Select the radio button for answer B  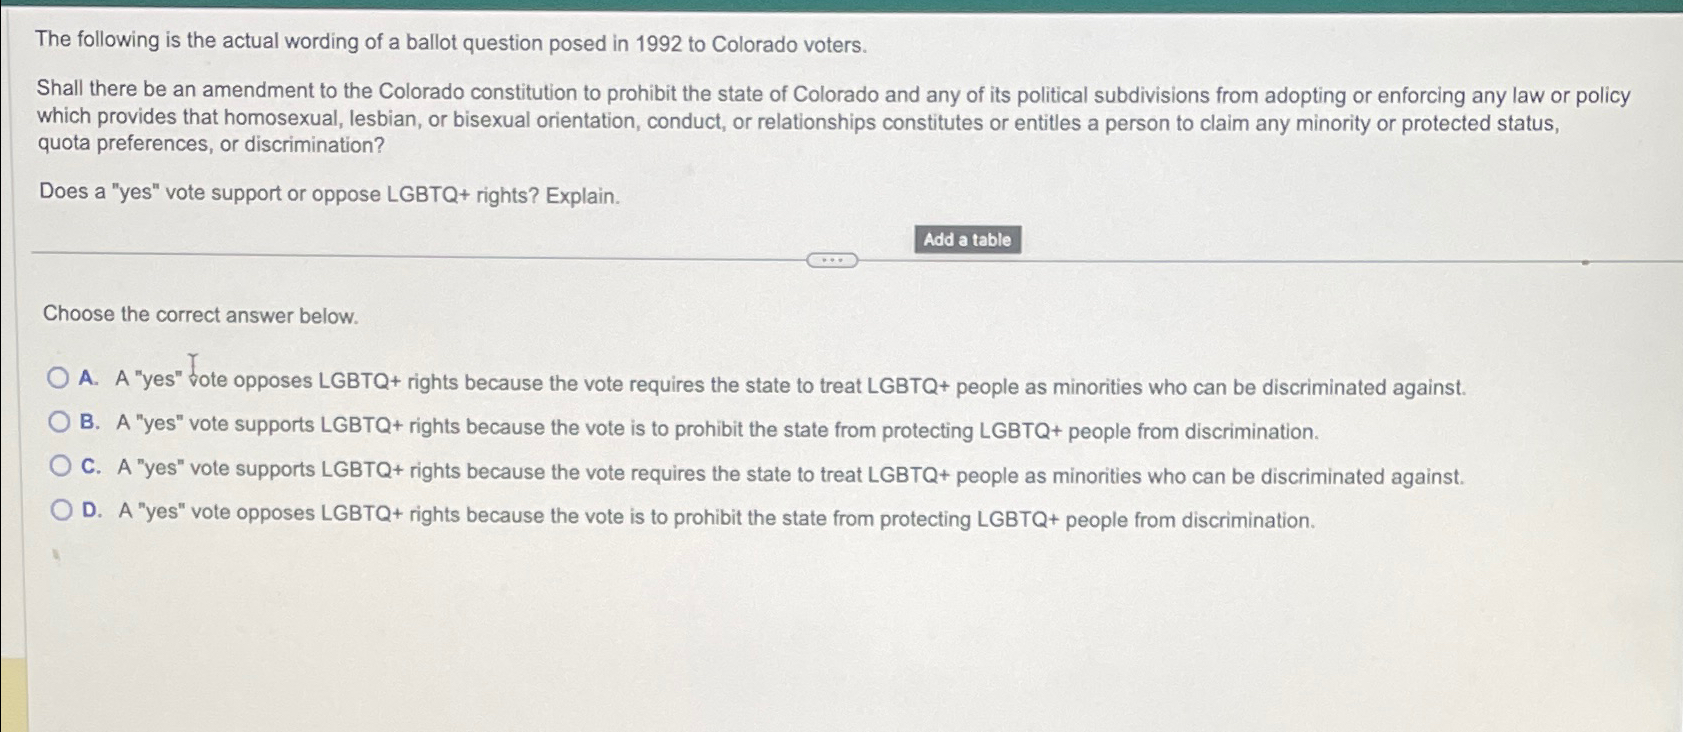(x=59, y=422)
